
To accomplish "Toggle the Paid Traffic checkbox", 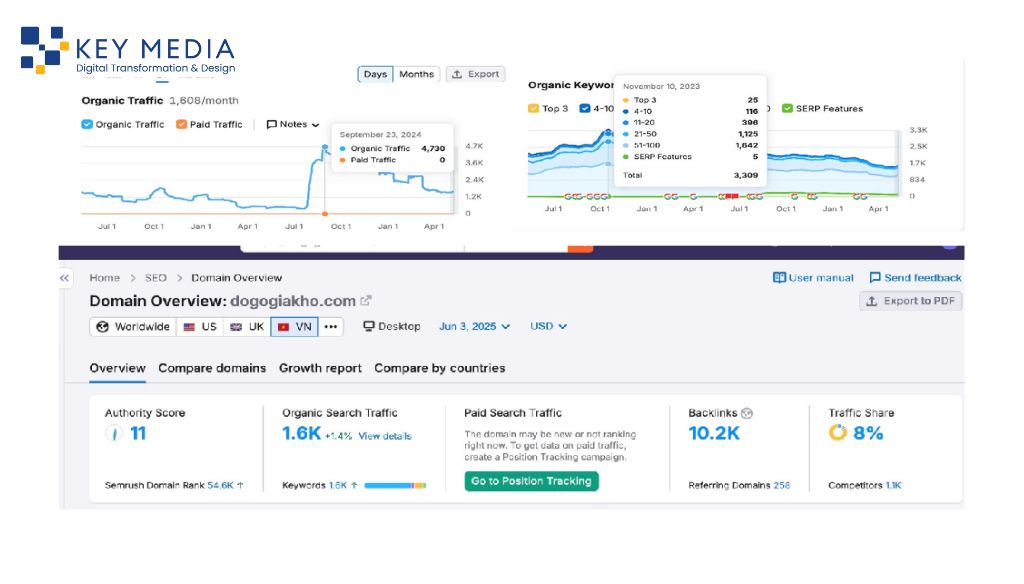I will coord(182,124).
